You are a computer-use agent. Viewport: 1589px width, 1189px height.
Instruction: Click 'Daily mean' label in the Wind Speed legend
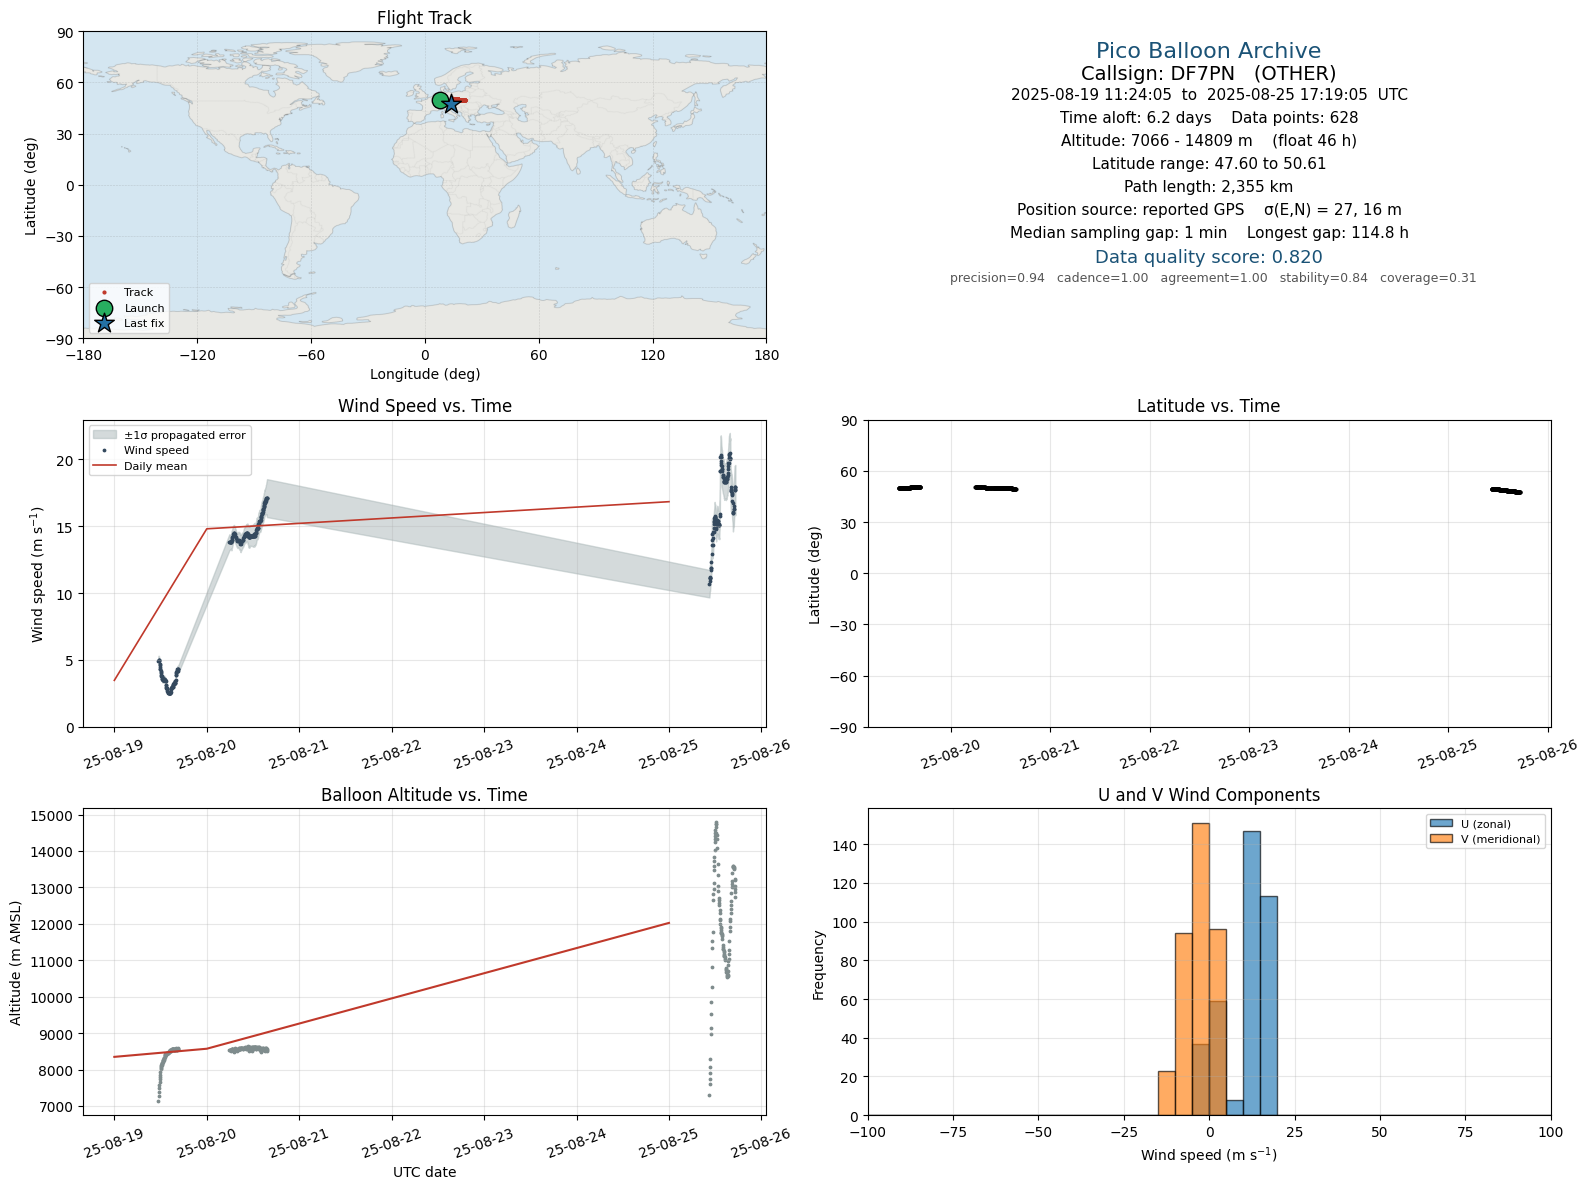(155, 466)
